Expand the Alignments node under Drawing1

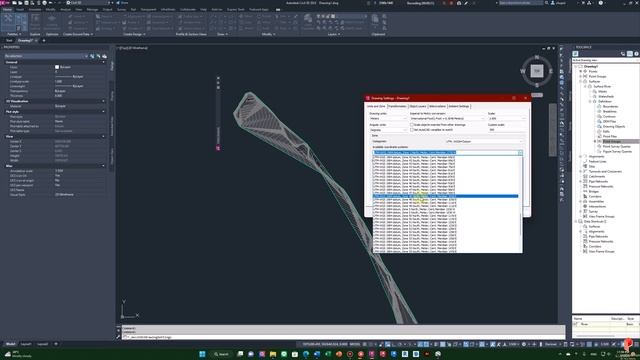pos(580,156)
